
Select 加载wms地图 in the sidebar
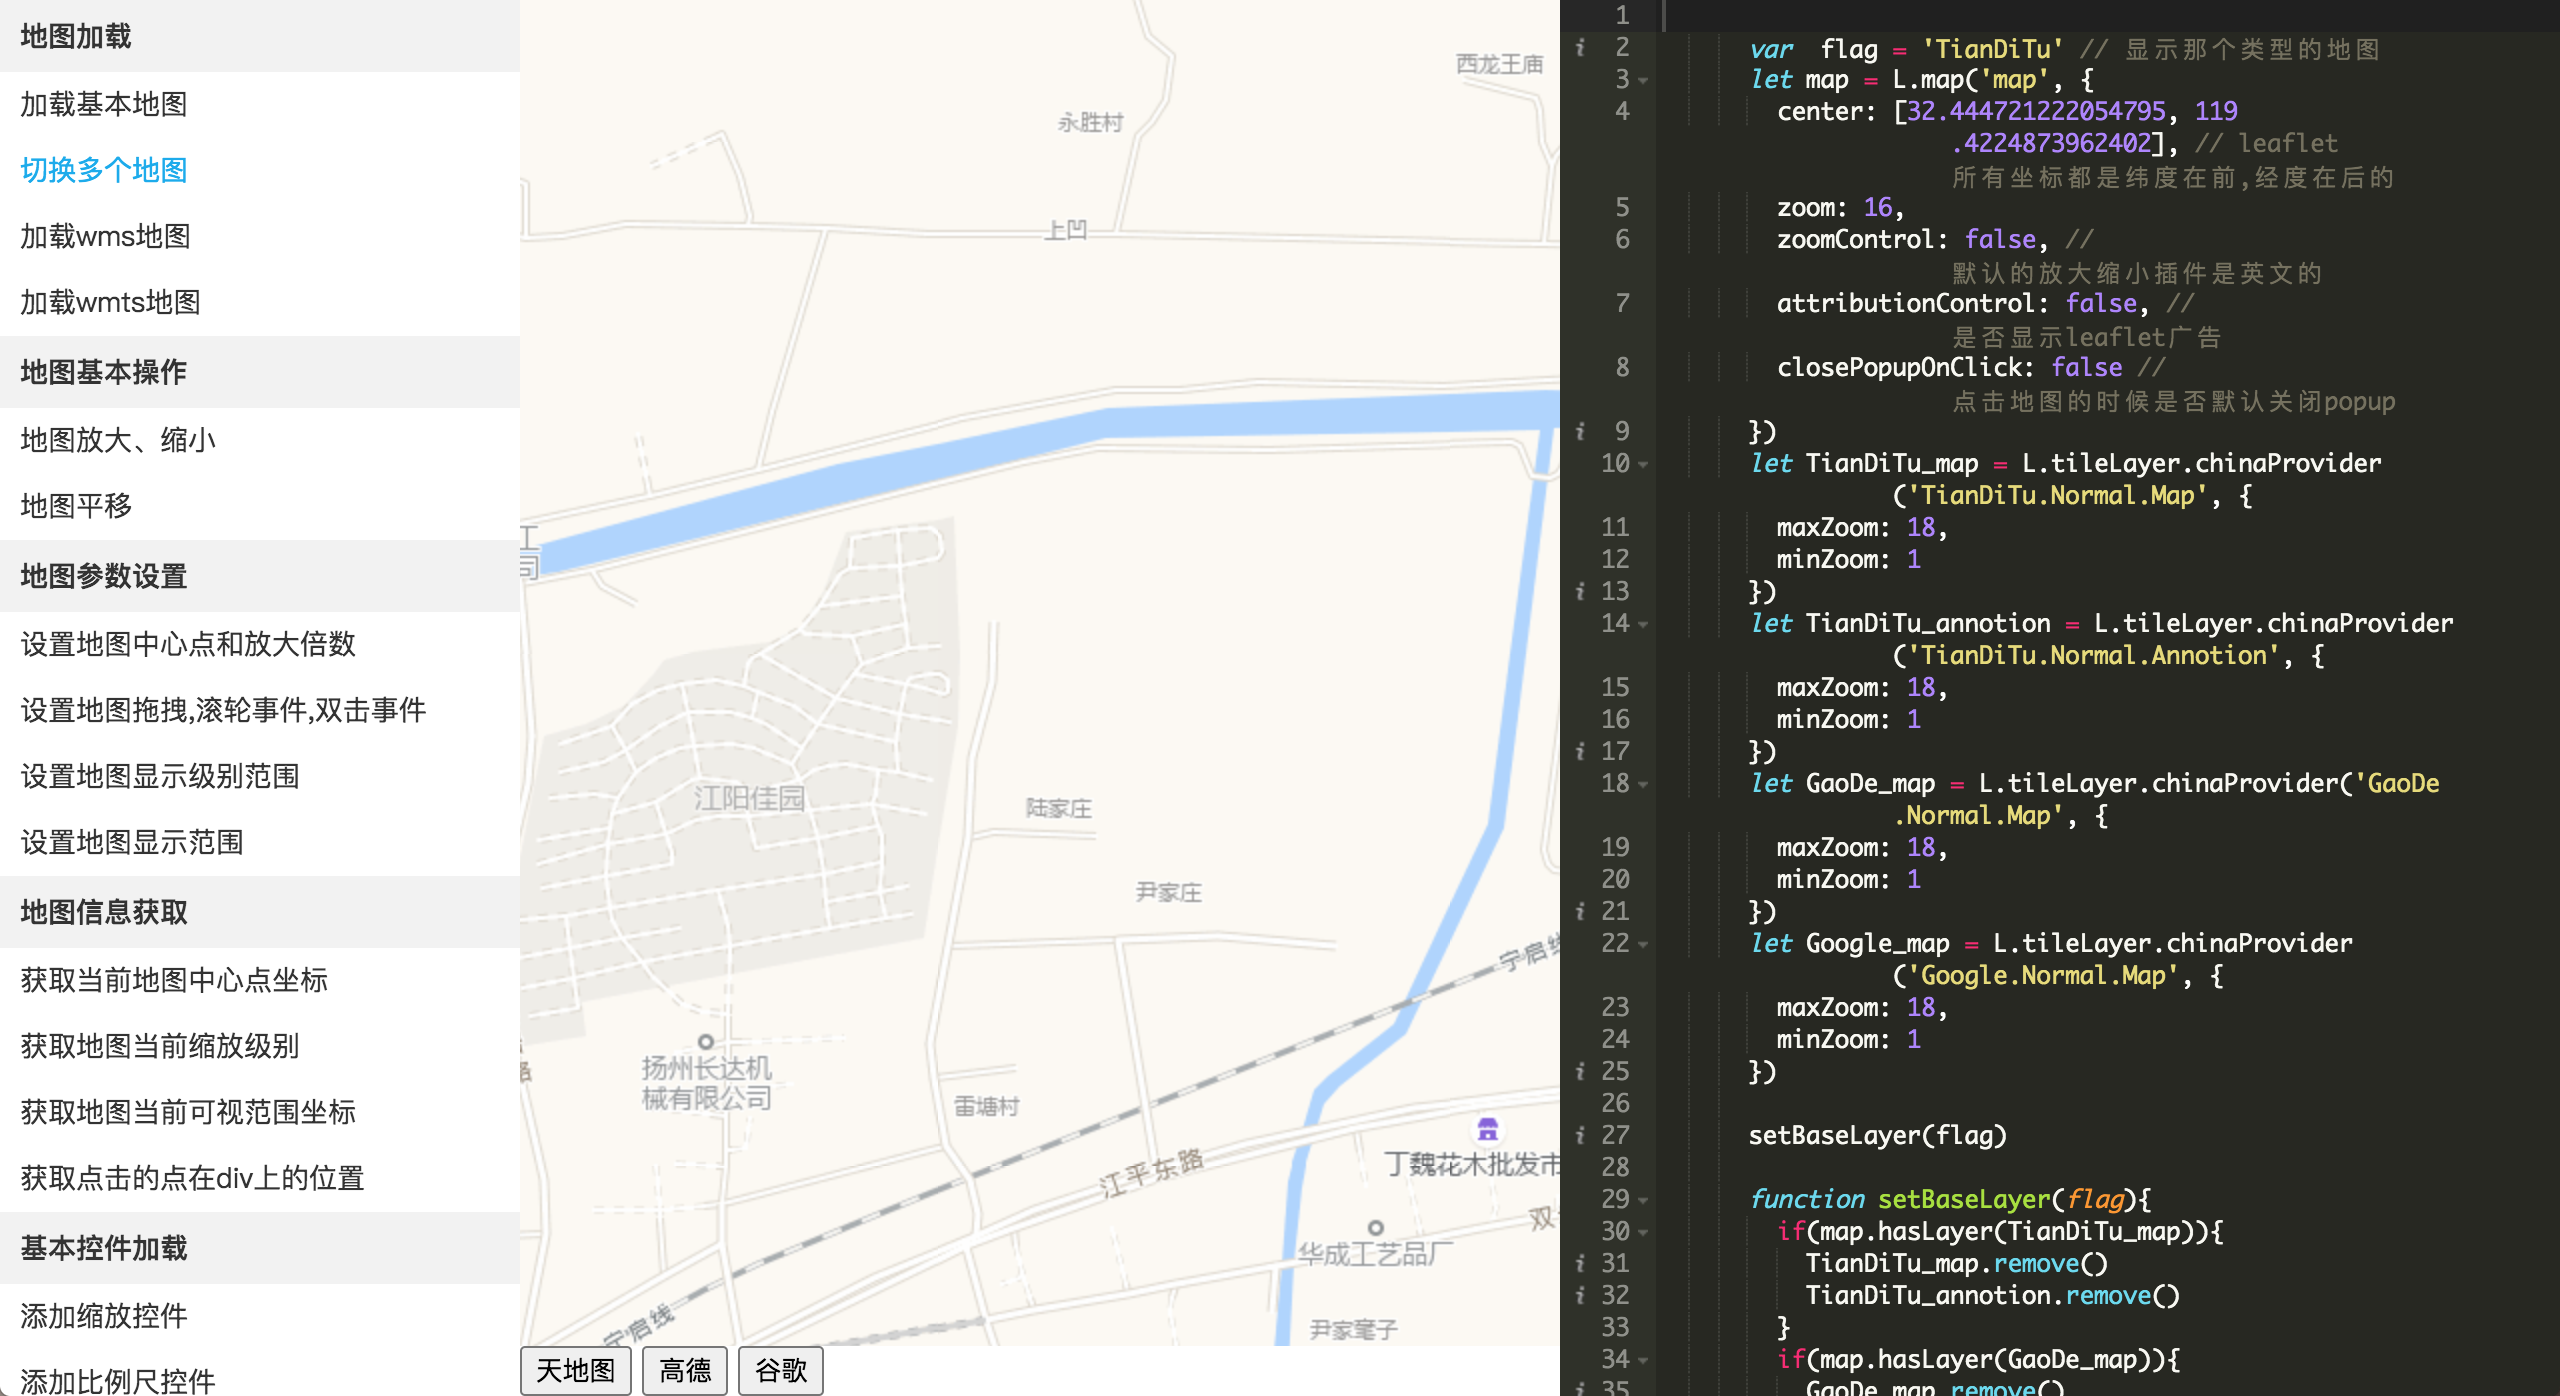[x=106, y=236]
